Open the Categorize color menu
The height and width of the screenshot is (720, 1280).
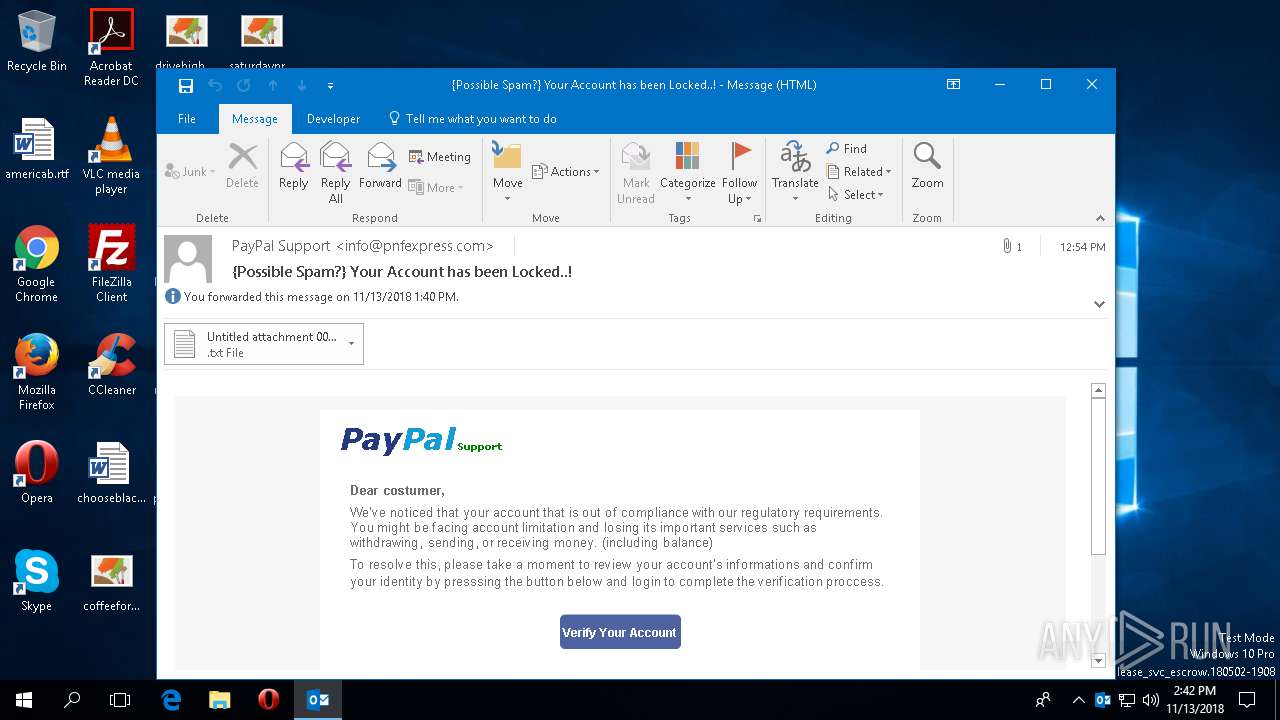687,172
